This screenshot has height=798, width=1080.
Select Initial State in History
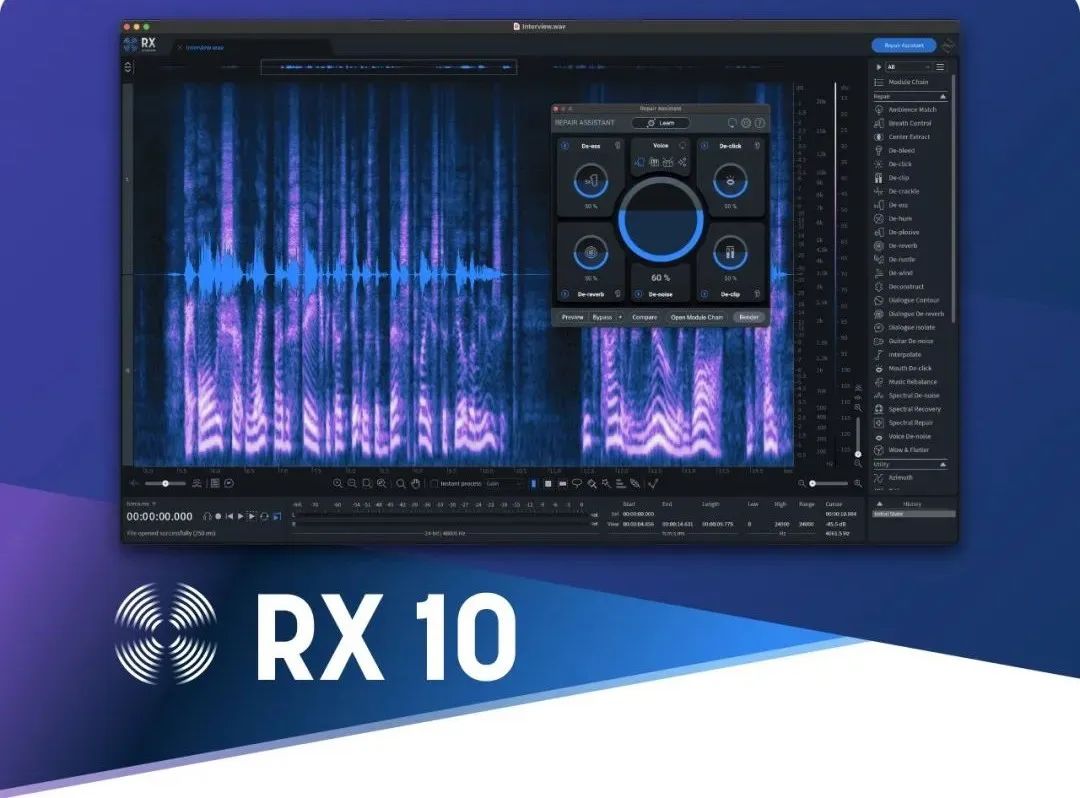pyautogui.click(x=913, y=514)
